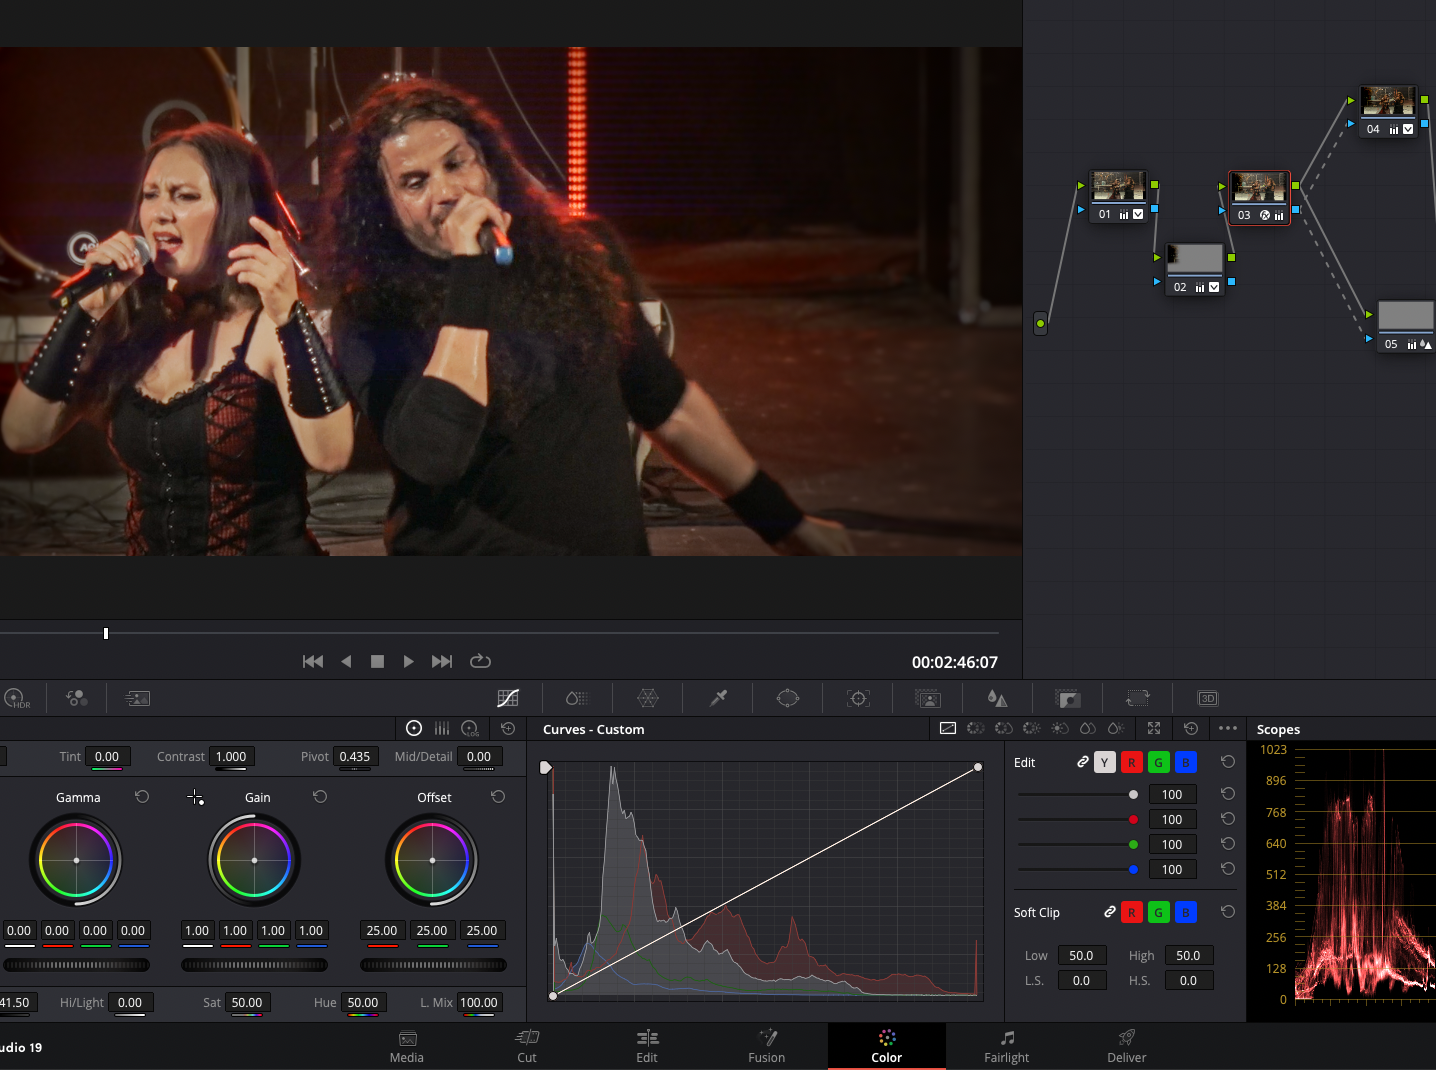The width and height of the screenshot is (1436, 1070).
Task: Expand the Curves panel view
Action: pyautogui.click(x=1154, y=728)
